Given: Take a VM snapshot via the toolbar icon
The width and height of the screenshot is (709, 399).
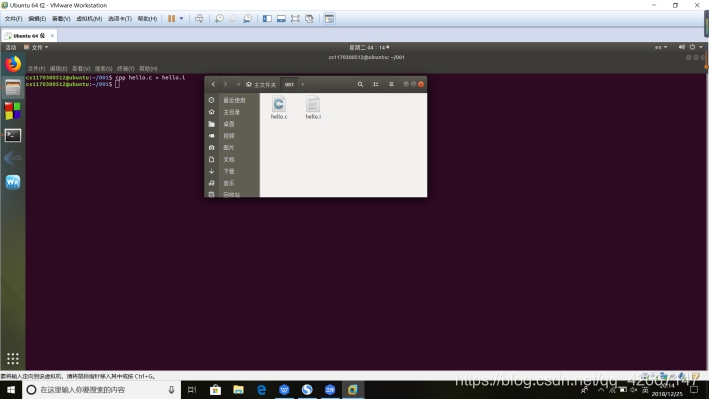Looking at the screenshot, I should 219,19.
